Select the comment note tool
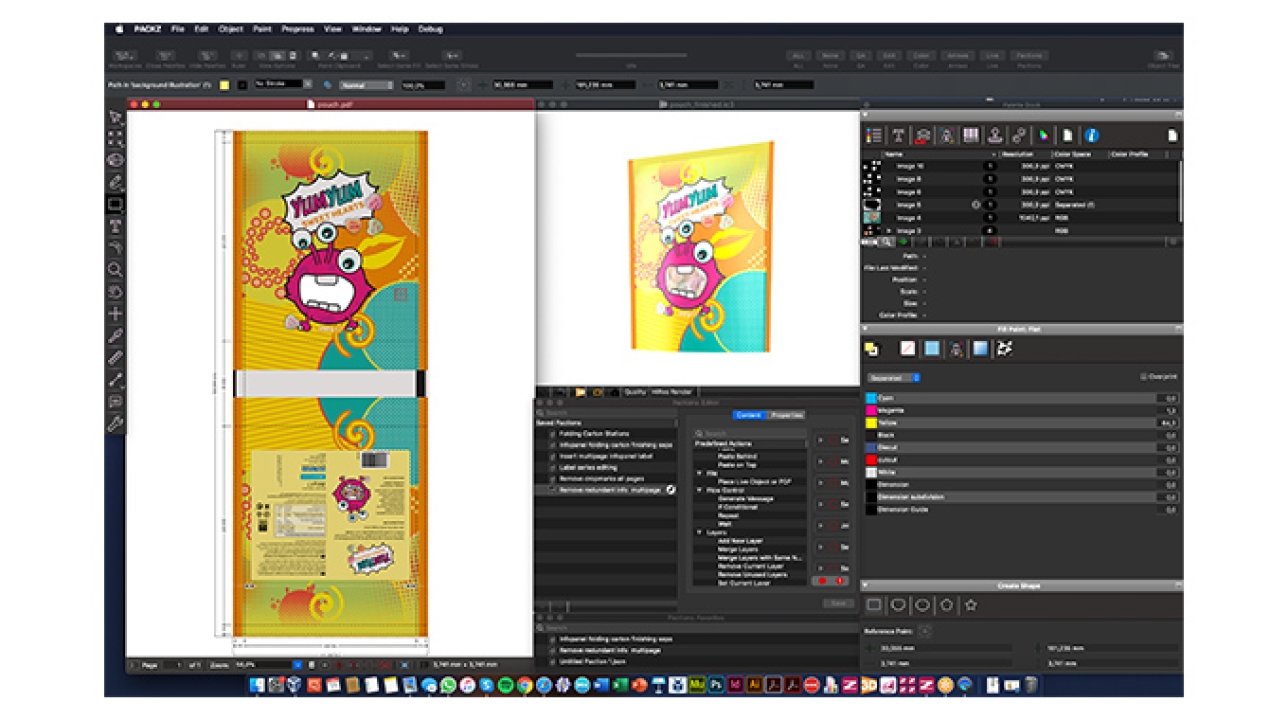Screen dimensions: 1280x720 [116, 402]
